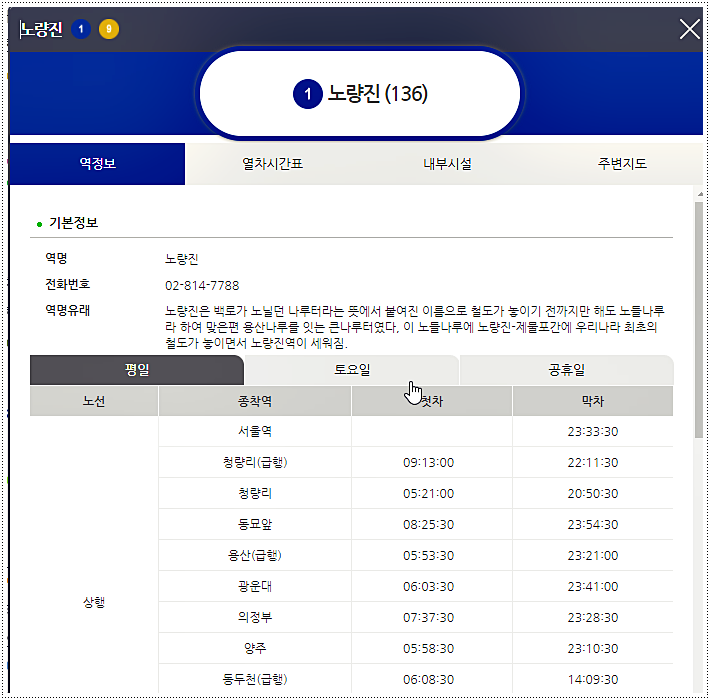Image resolution: width=710 pixels, height=700 pixels.
Task: Click the 노량진 (136) station name banner
Action: [360, 94]
